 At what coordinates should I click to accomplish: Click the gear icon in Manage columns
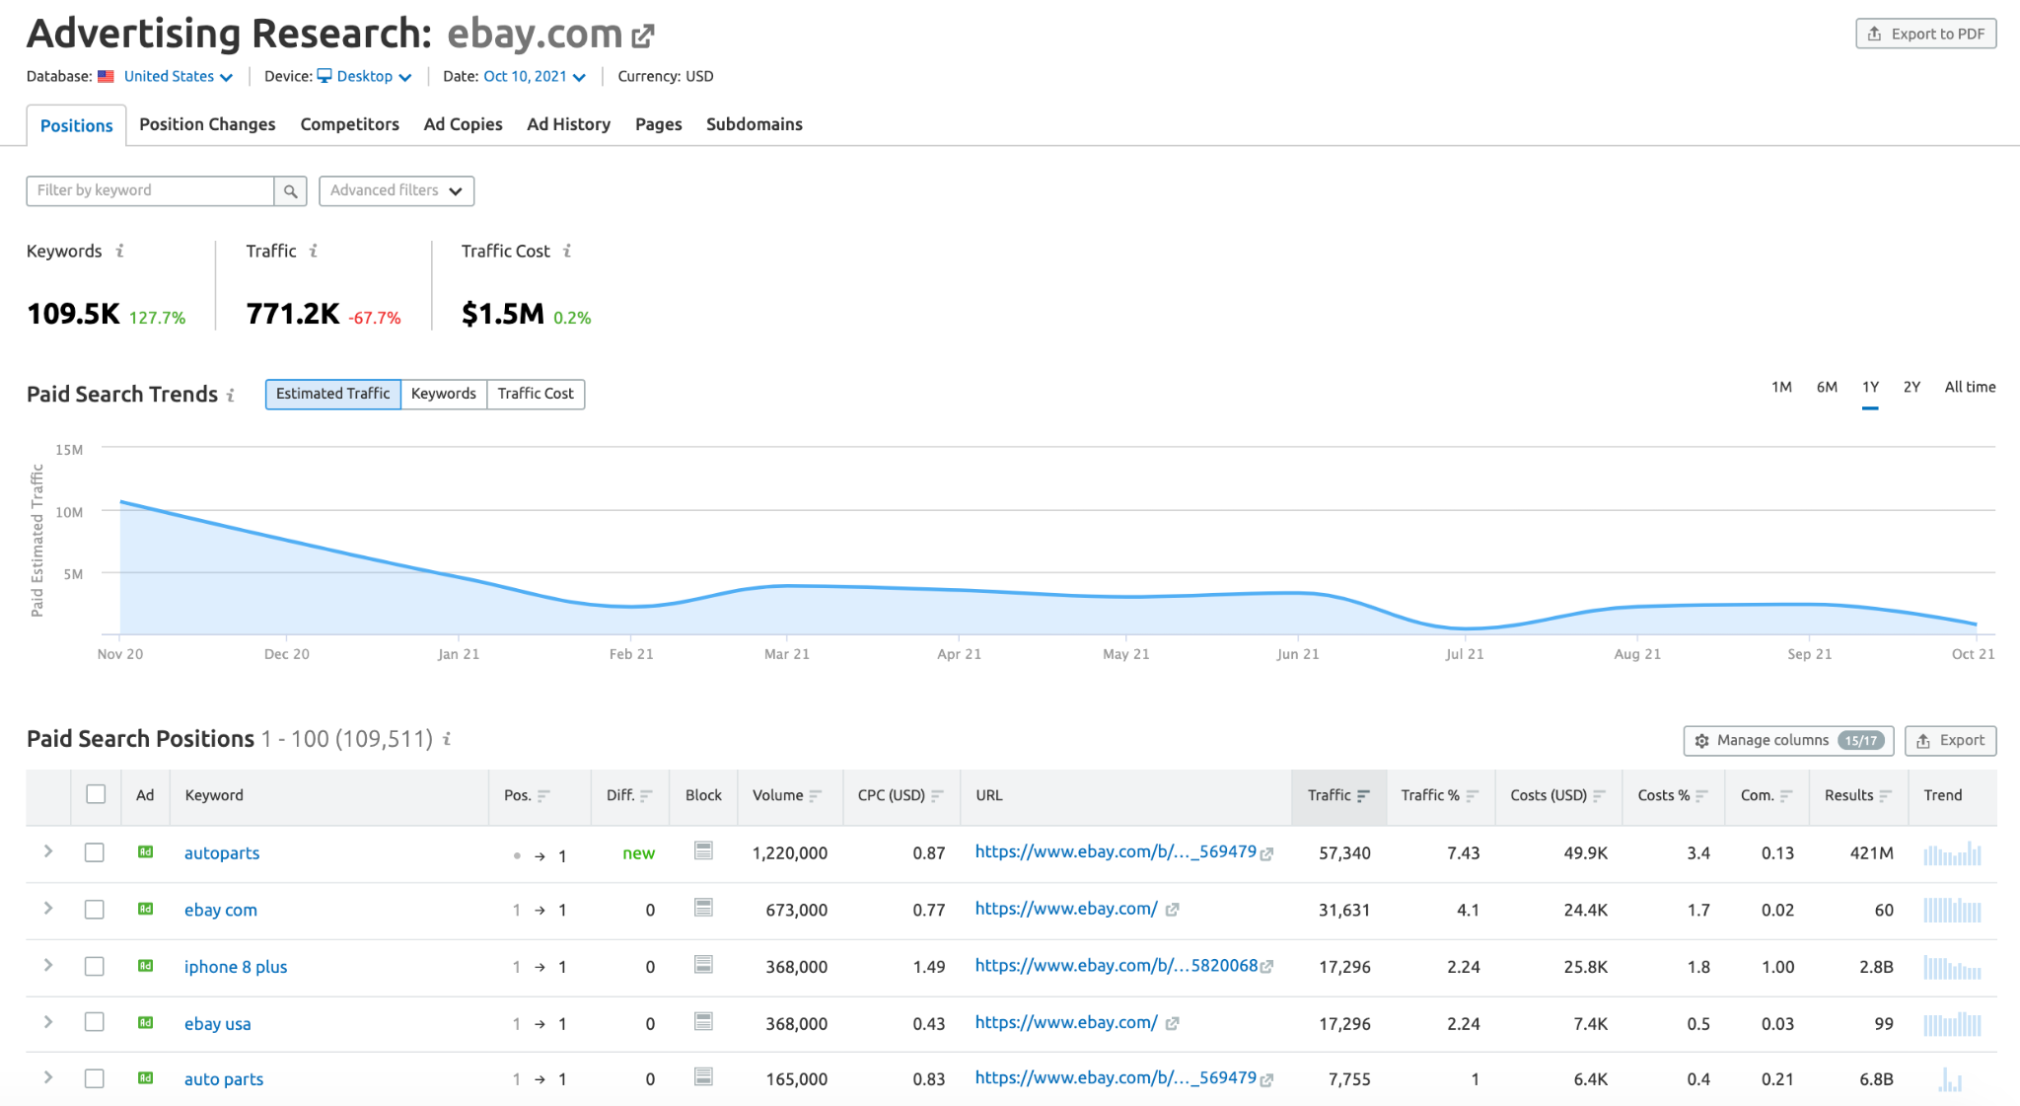1702,741
